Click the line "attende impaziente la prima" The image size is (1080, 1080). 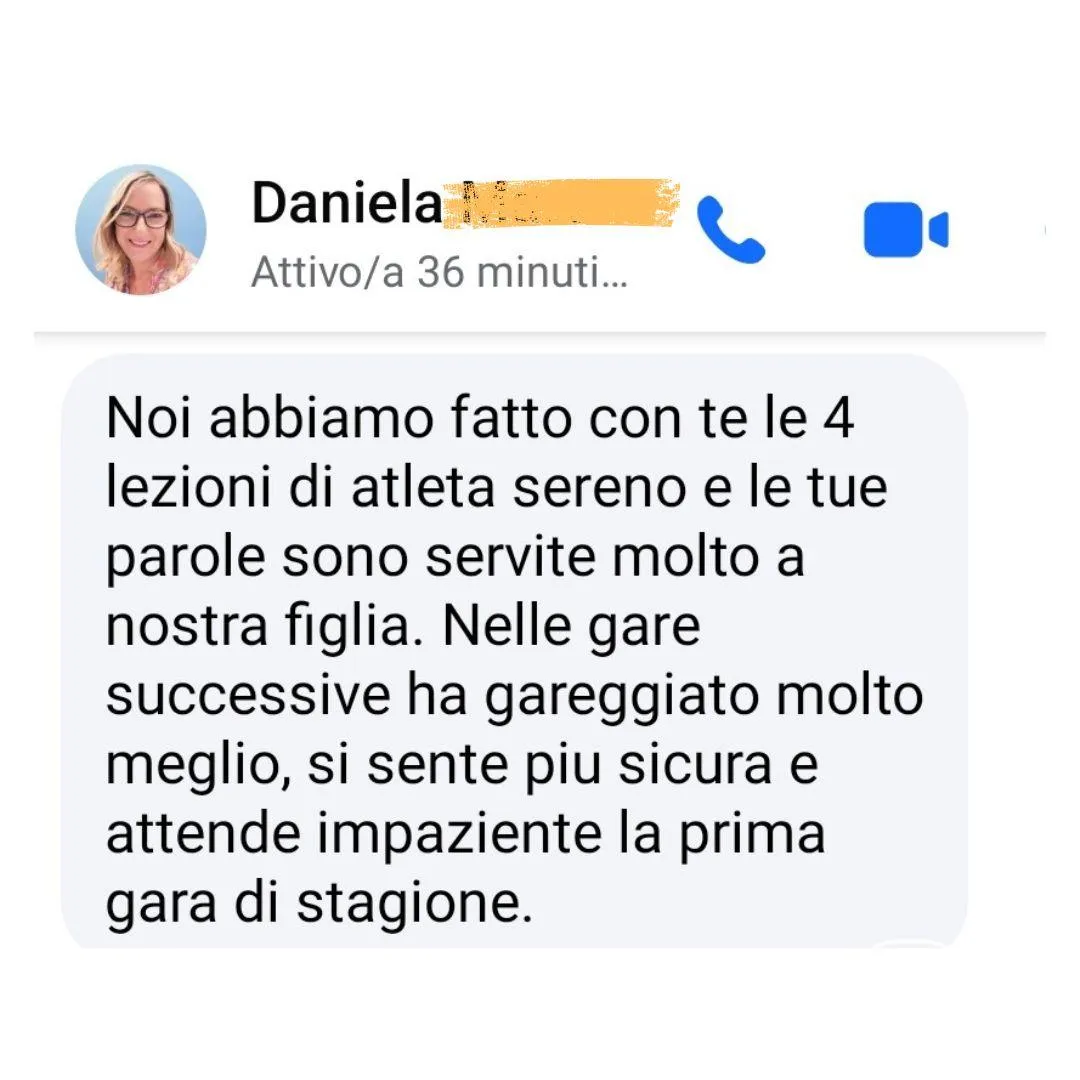[465, 835]
